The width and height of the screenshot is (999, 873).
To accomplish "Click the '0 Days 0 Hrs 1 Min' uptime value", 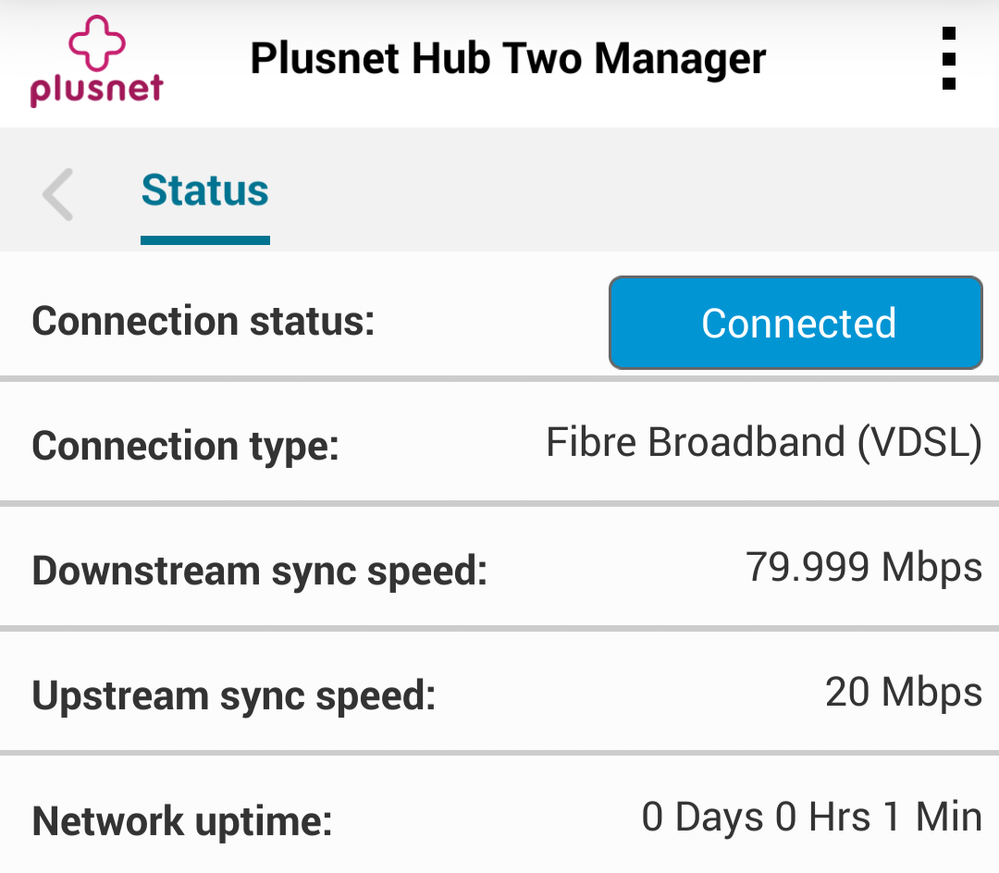I will (811, 818).
